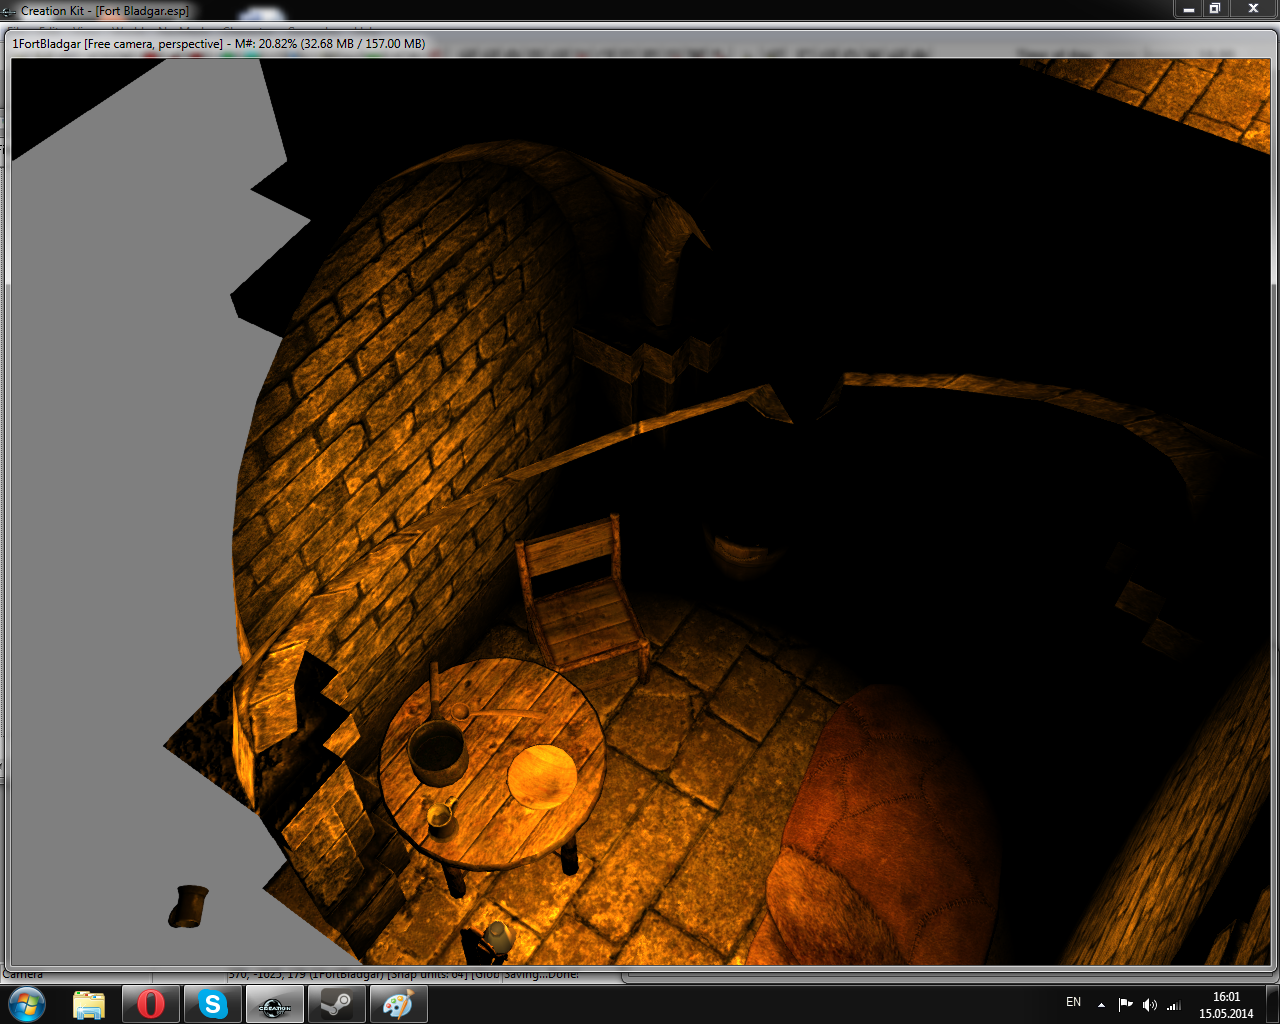This screenshot has height=1024, width=1280.
Task: Open the clock showing 16:01
Action: 1226,1005
